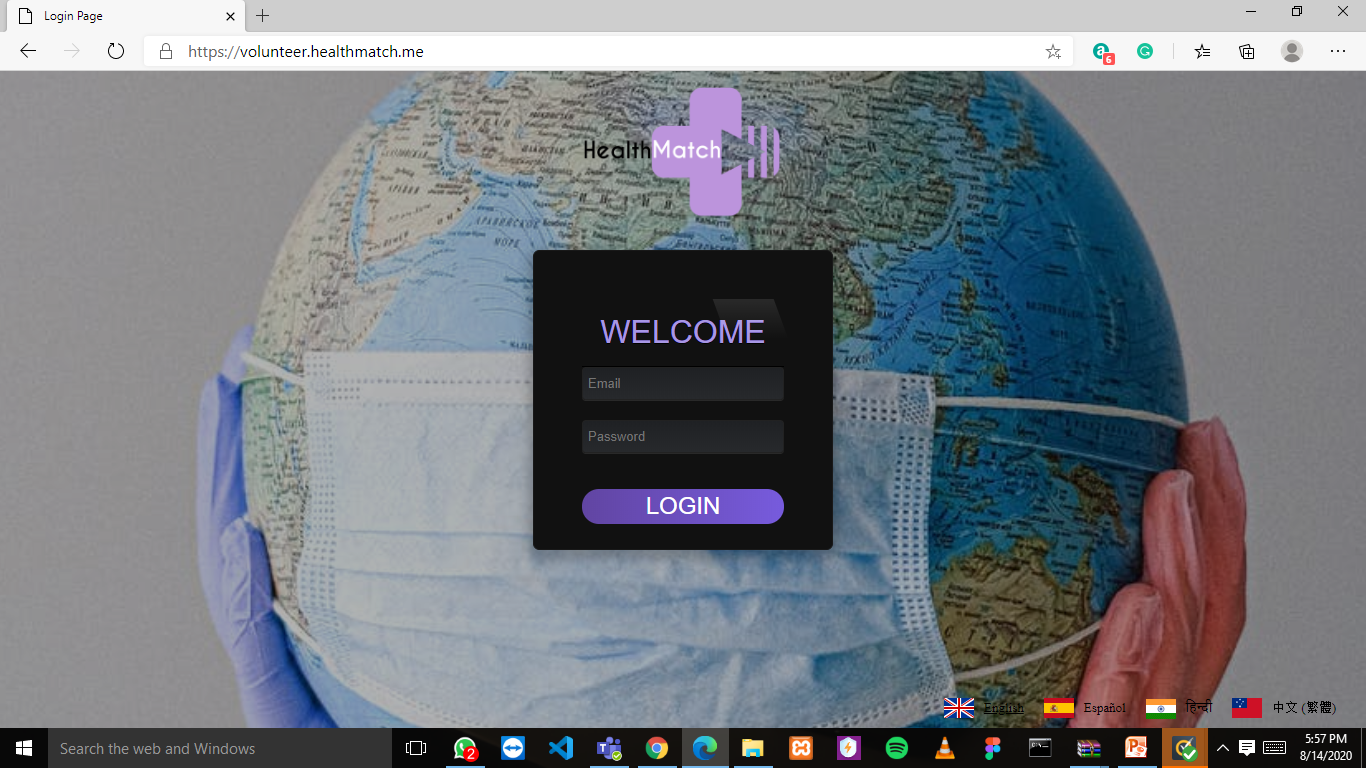This screenshot has width=1366, height=768.
Task: Close the Login Page tab
Action: [230, 16]
